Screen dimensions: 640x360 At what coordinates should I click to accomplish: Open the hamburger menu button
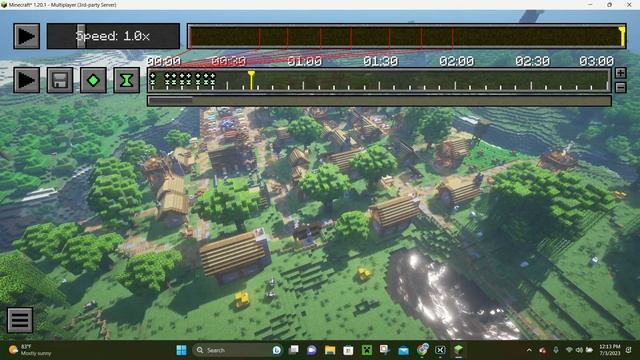point(20,320)
